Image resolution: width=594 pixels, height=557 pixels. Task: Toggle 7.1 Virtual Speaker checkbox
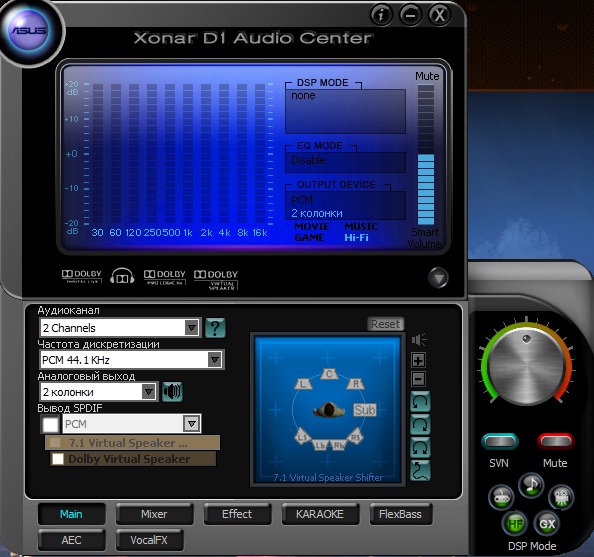[55, 443]
